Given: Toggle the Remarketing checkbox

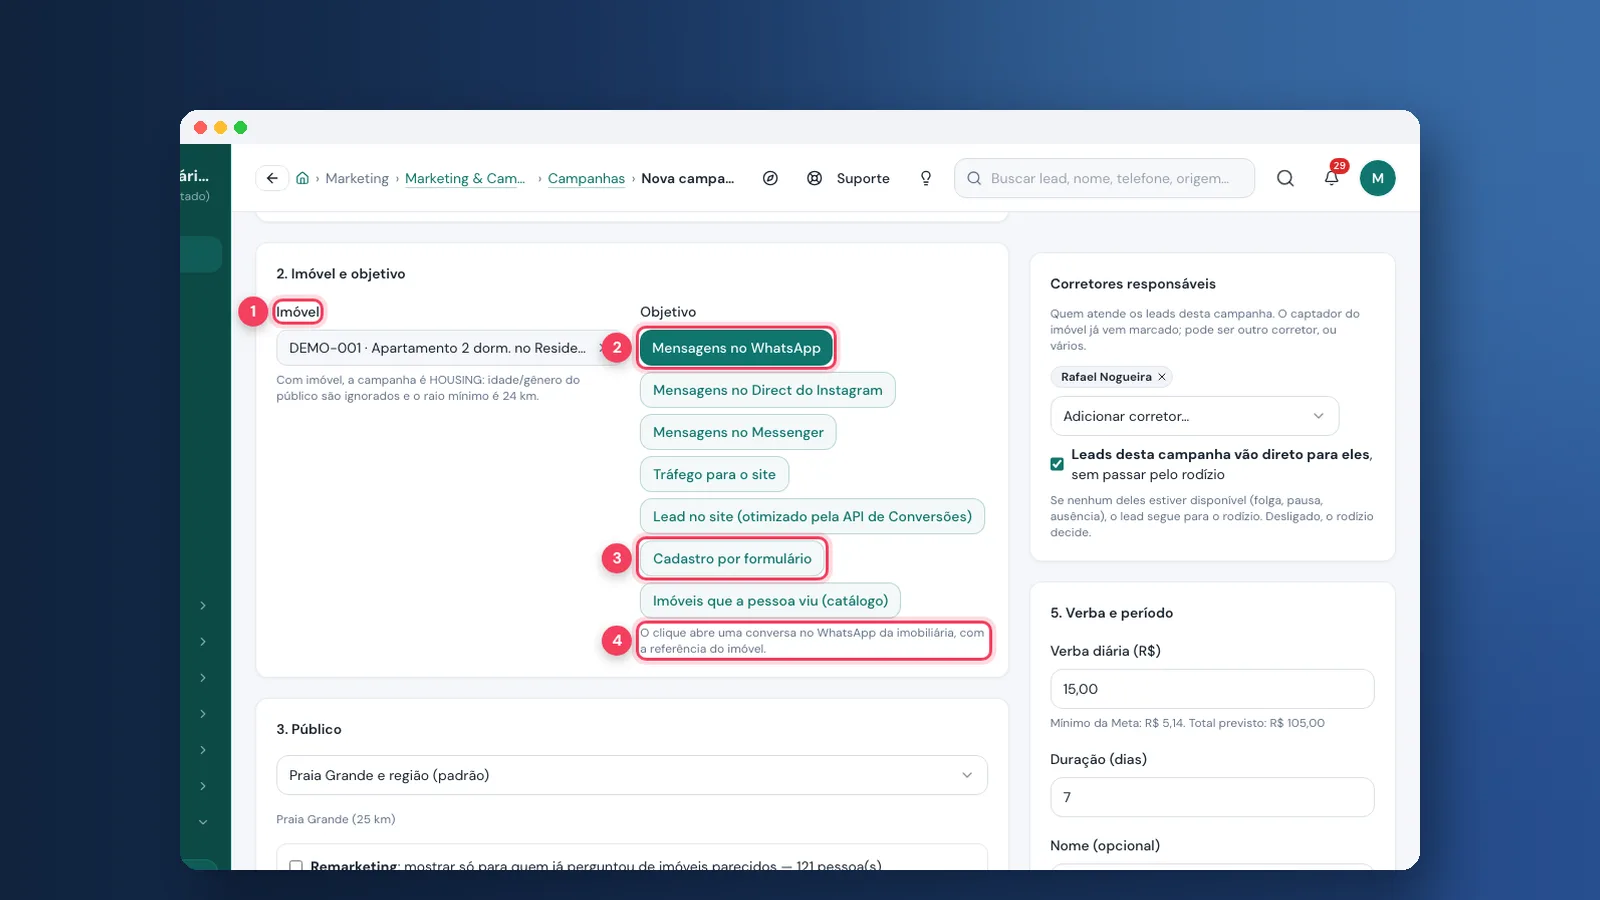Looking at the screenshot, I should pos(296,866).
